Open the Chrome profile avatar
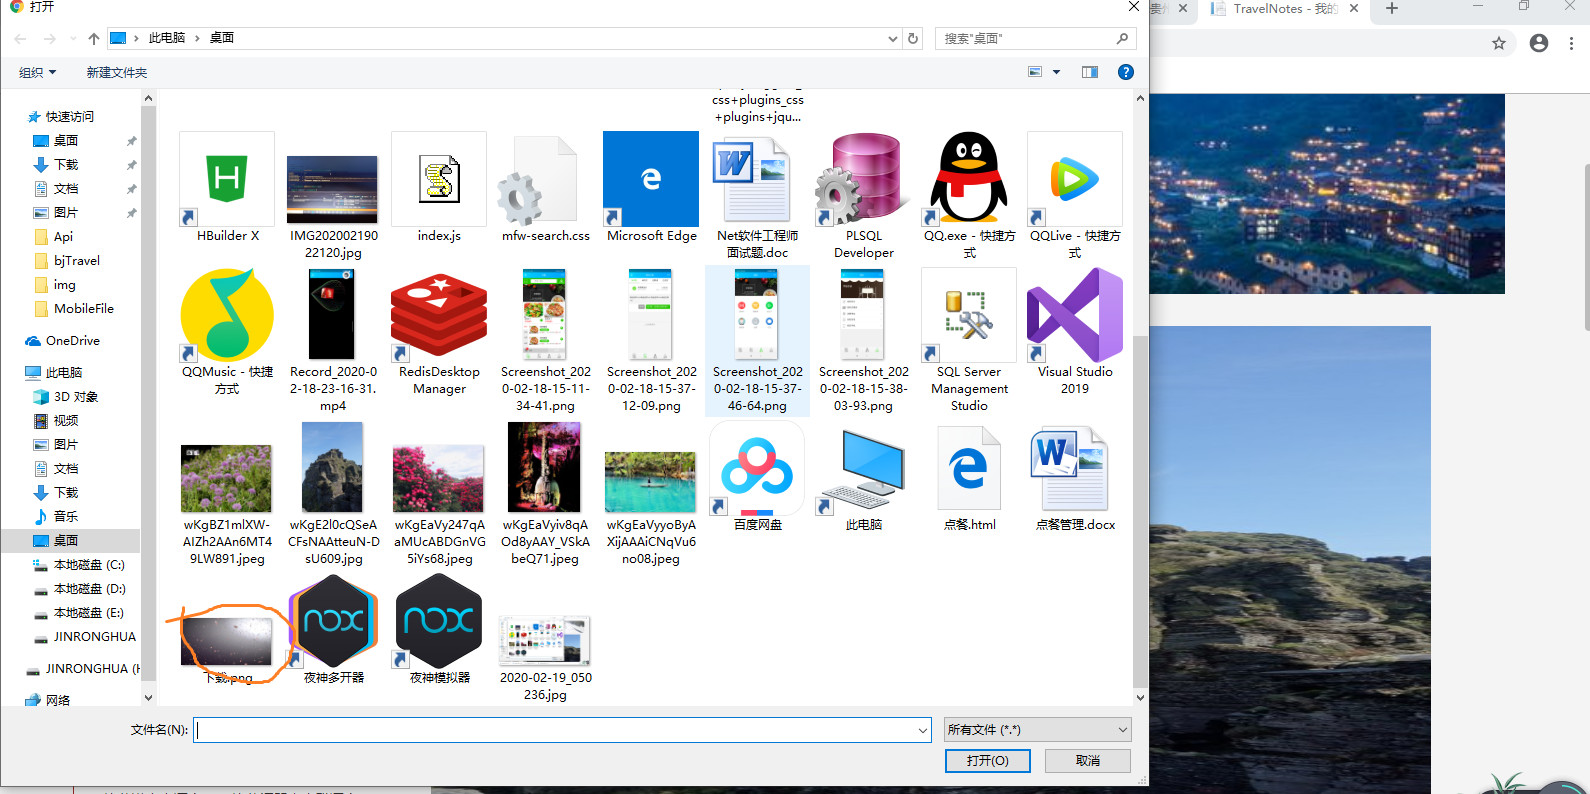 (x=1539, y=43)
